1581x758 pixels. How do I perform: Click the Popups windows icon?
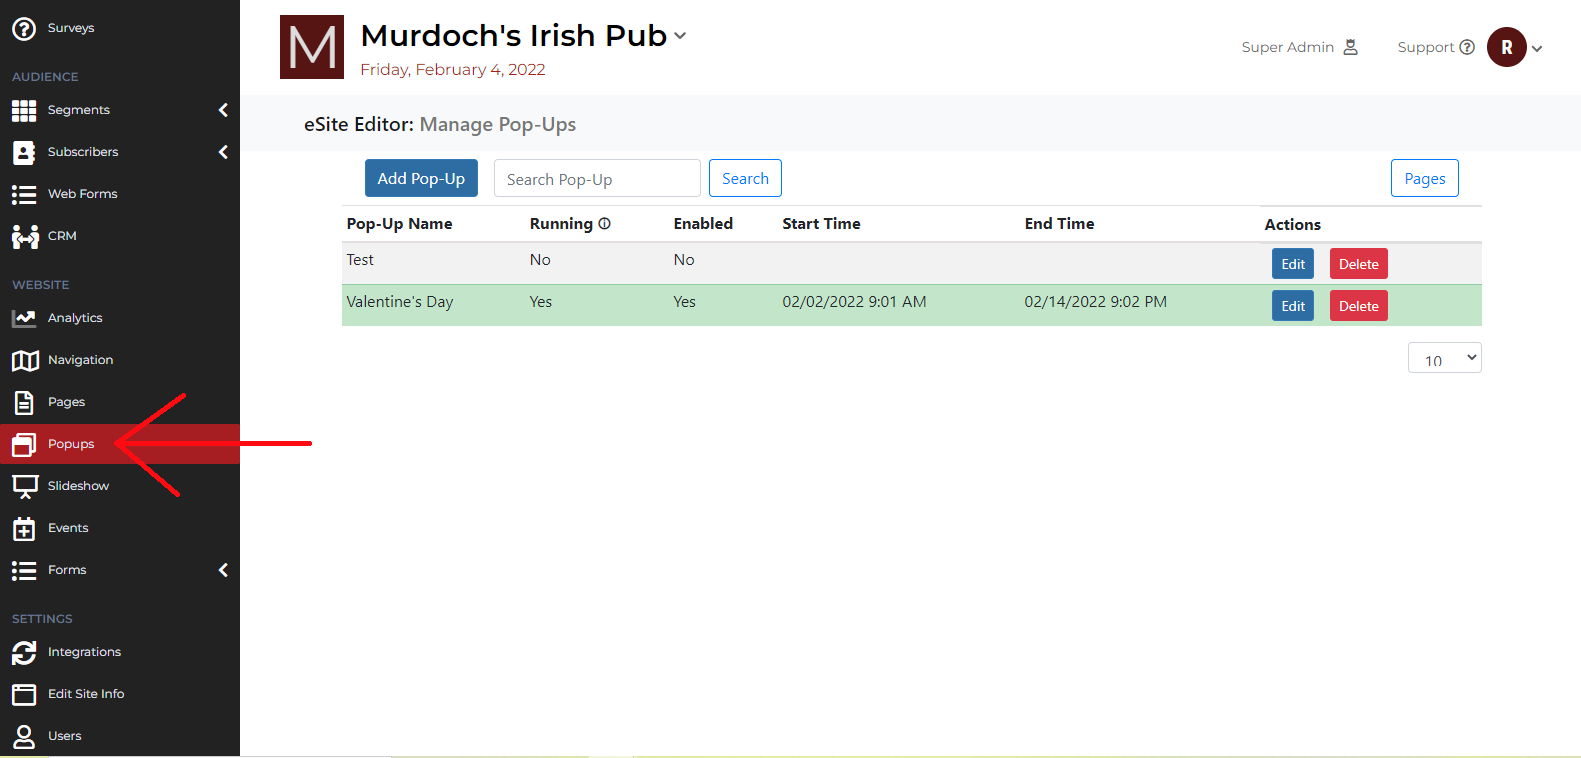tap(24, 445)
